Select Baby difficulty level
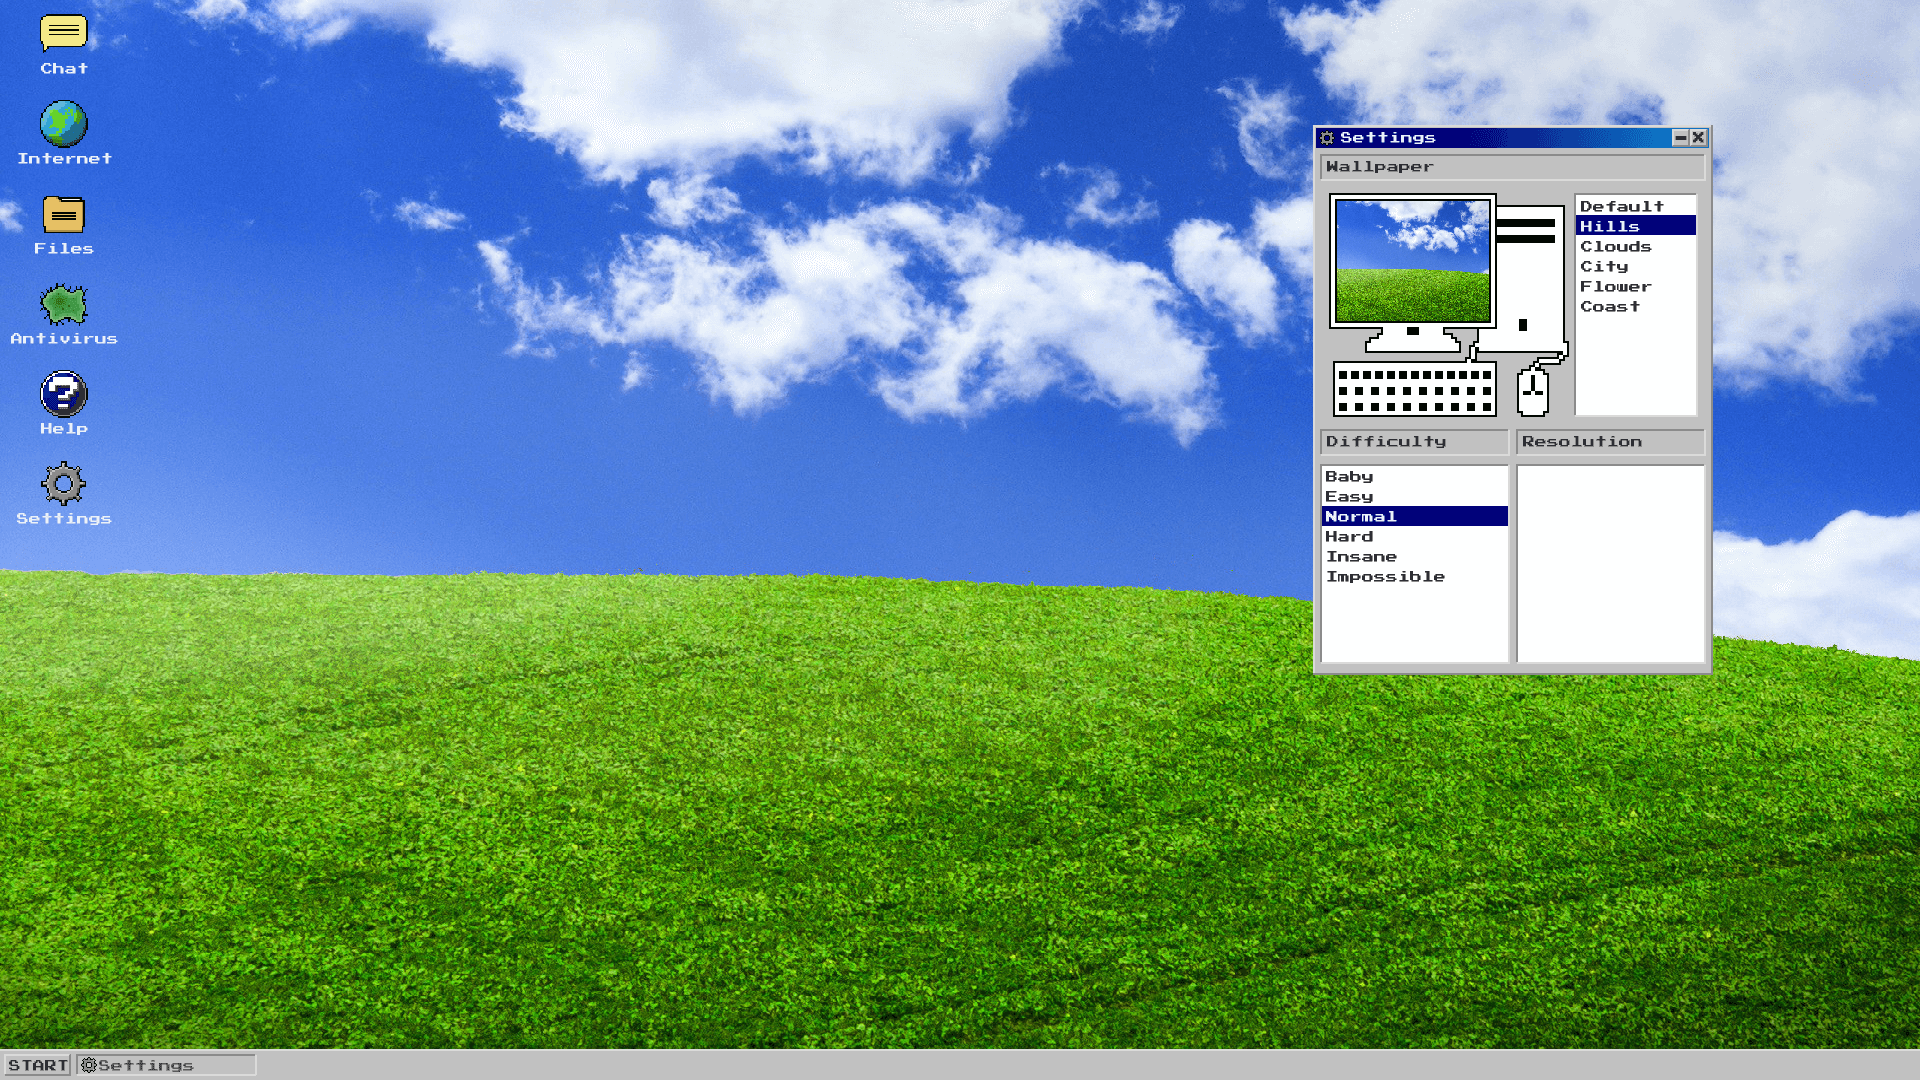Screen dimensions: 1920x1080 click(x=1349, y=475)
